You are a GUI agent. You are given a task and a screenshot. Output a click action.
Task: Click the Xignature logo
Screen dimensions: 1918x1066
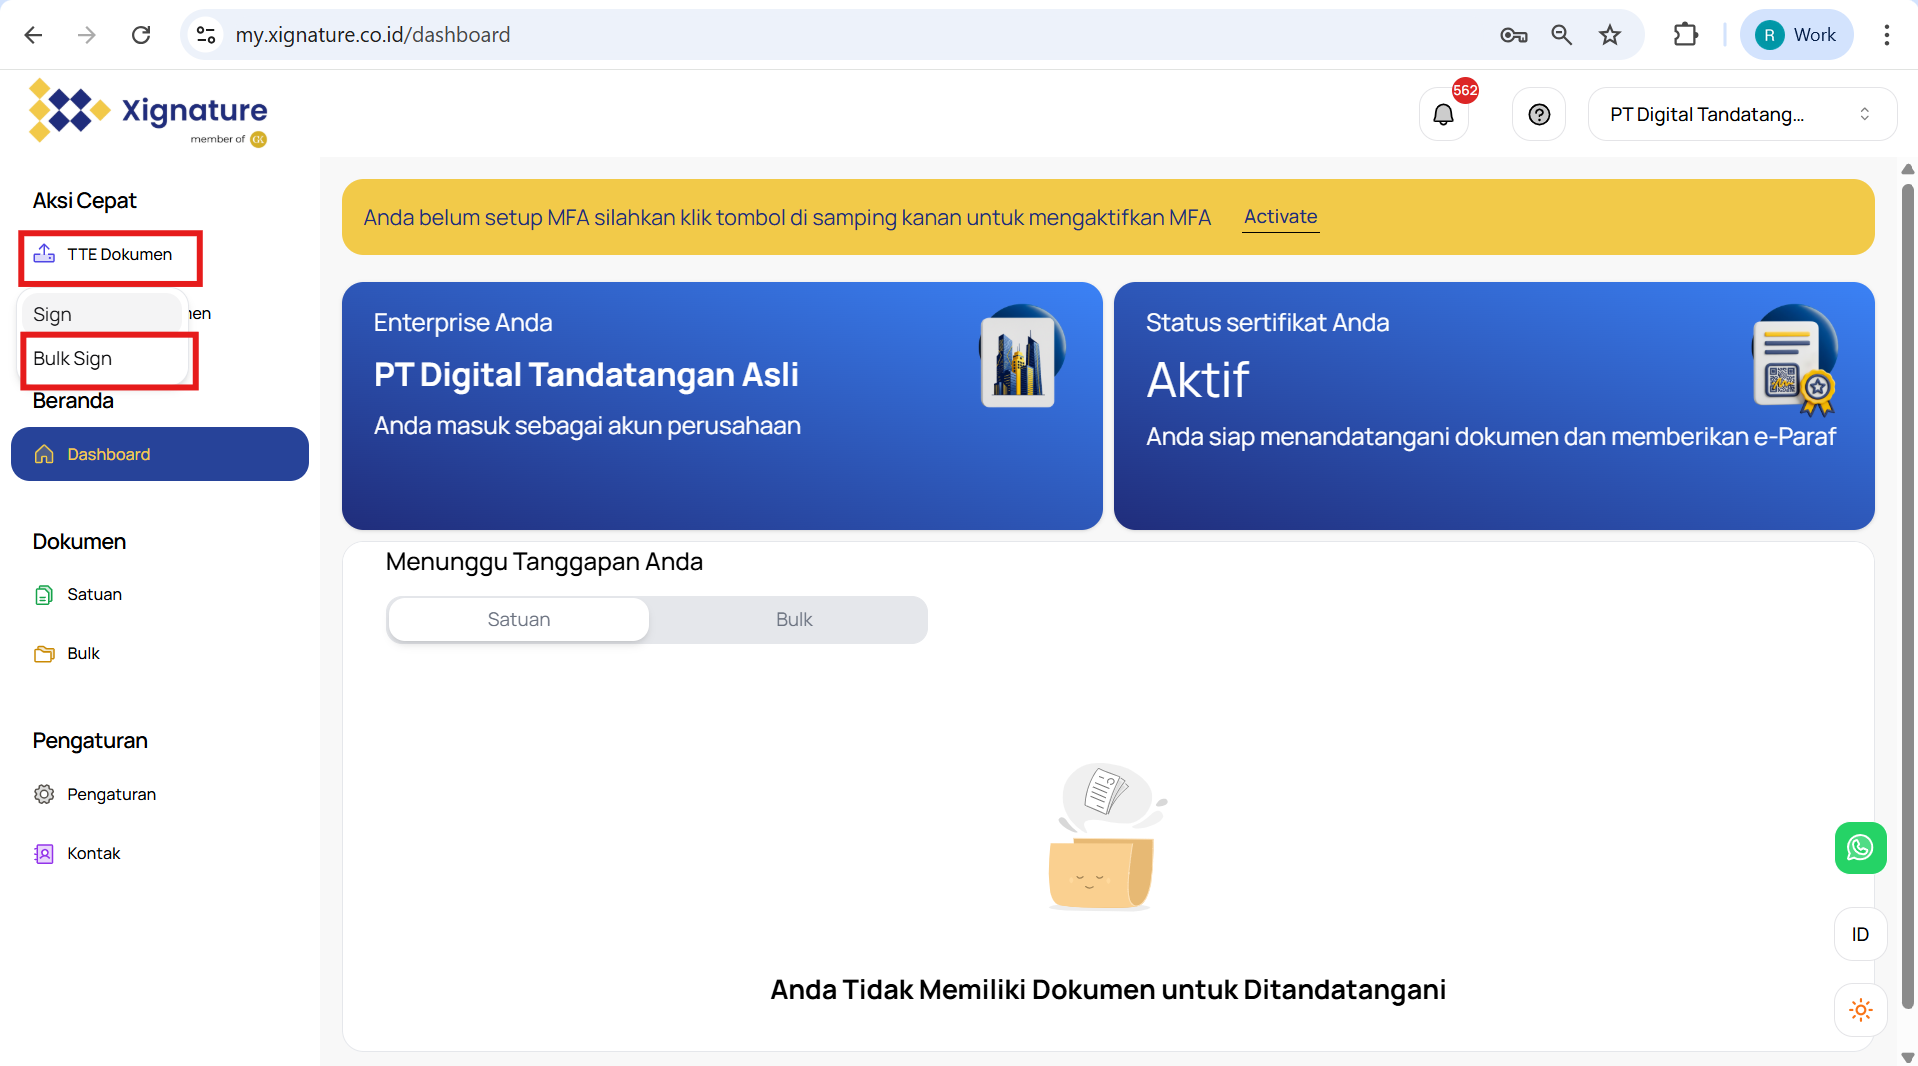(x=148, y=112)
